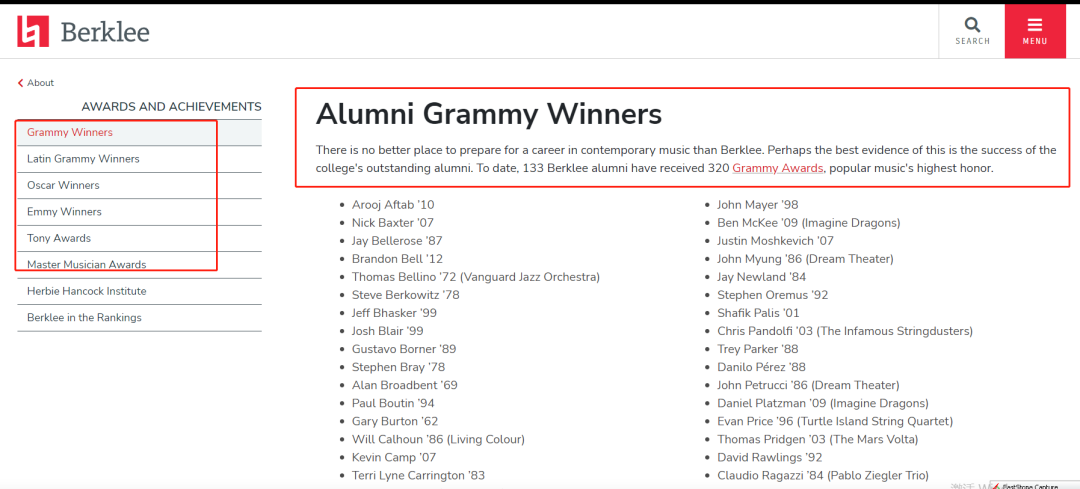Click the Alumni Grammy Winners heading

489,114
